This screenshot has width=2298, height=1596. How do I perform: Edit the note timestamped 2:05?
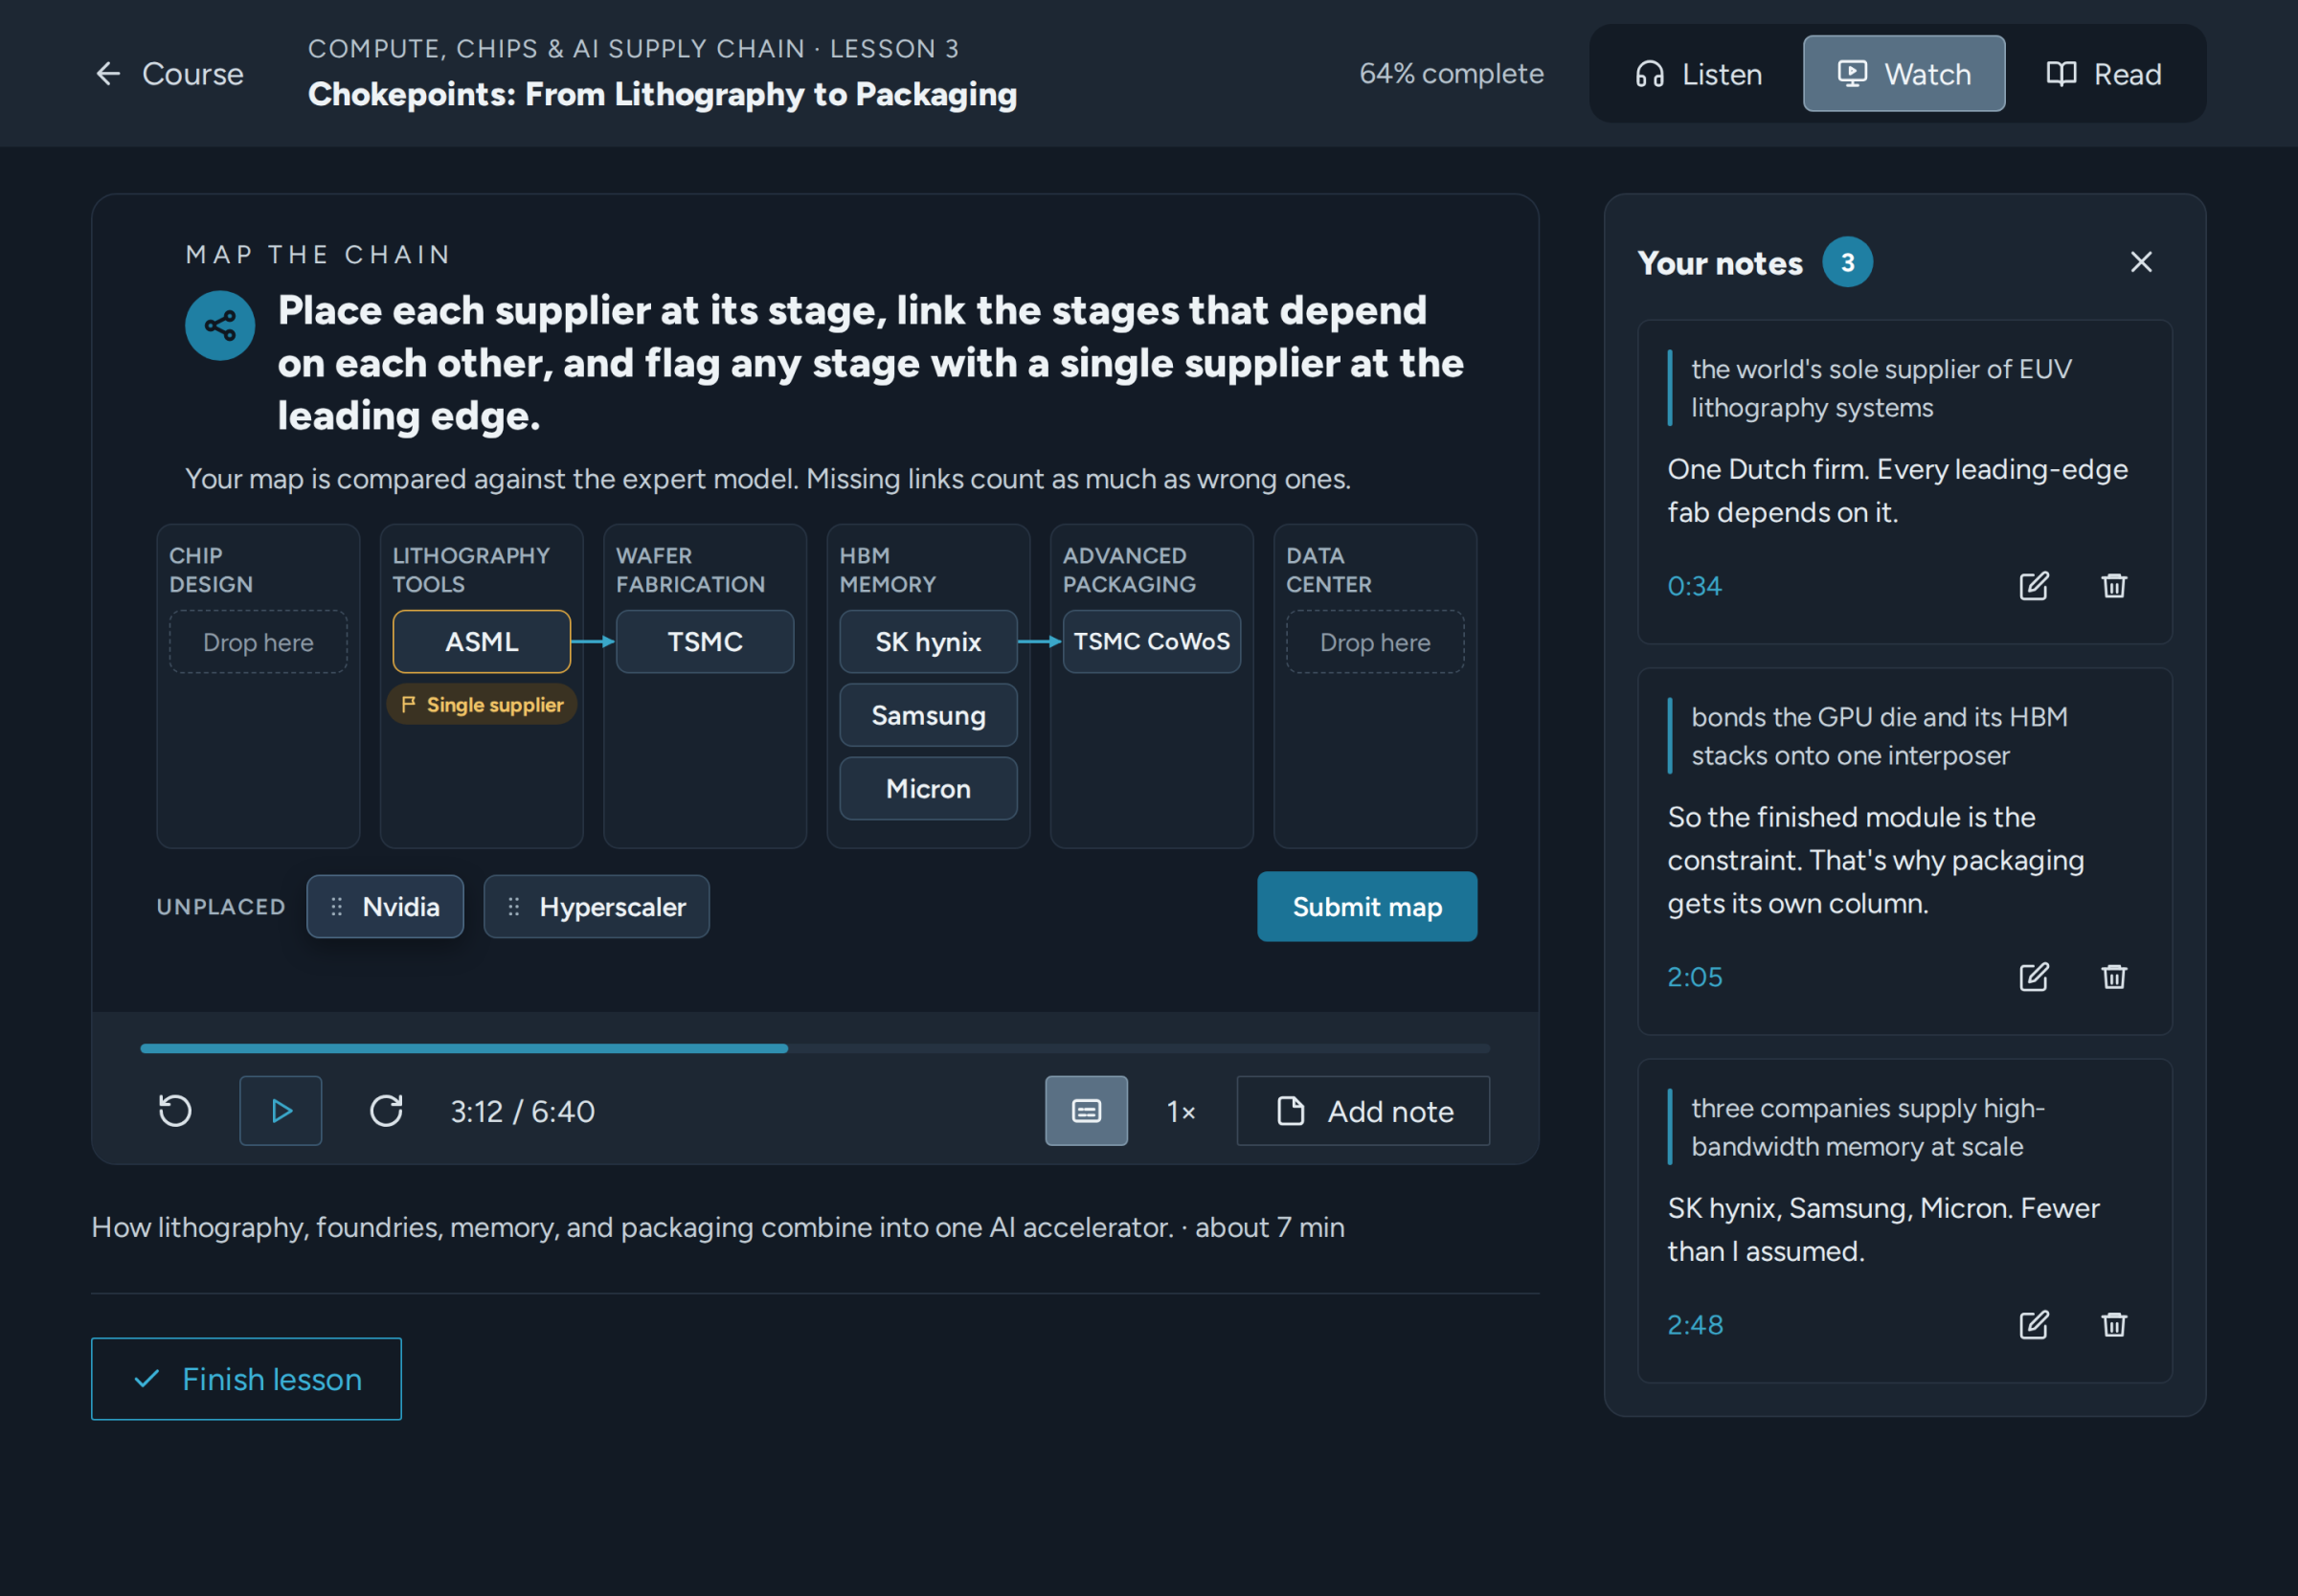click(2034, 977)
